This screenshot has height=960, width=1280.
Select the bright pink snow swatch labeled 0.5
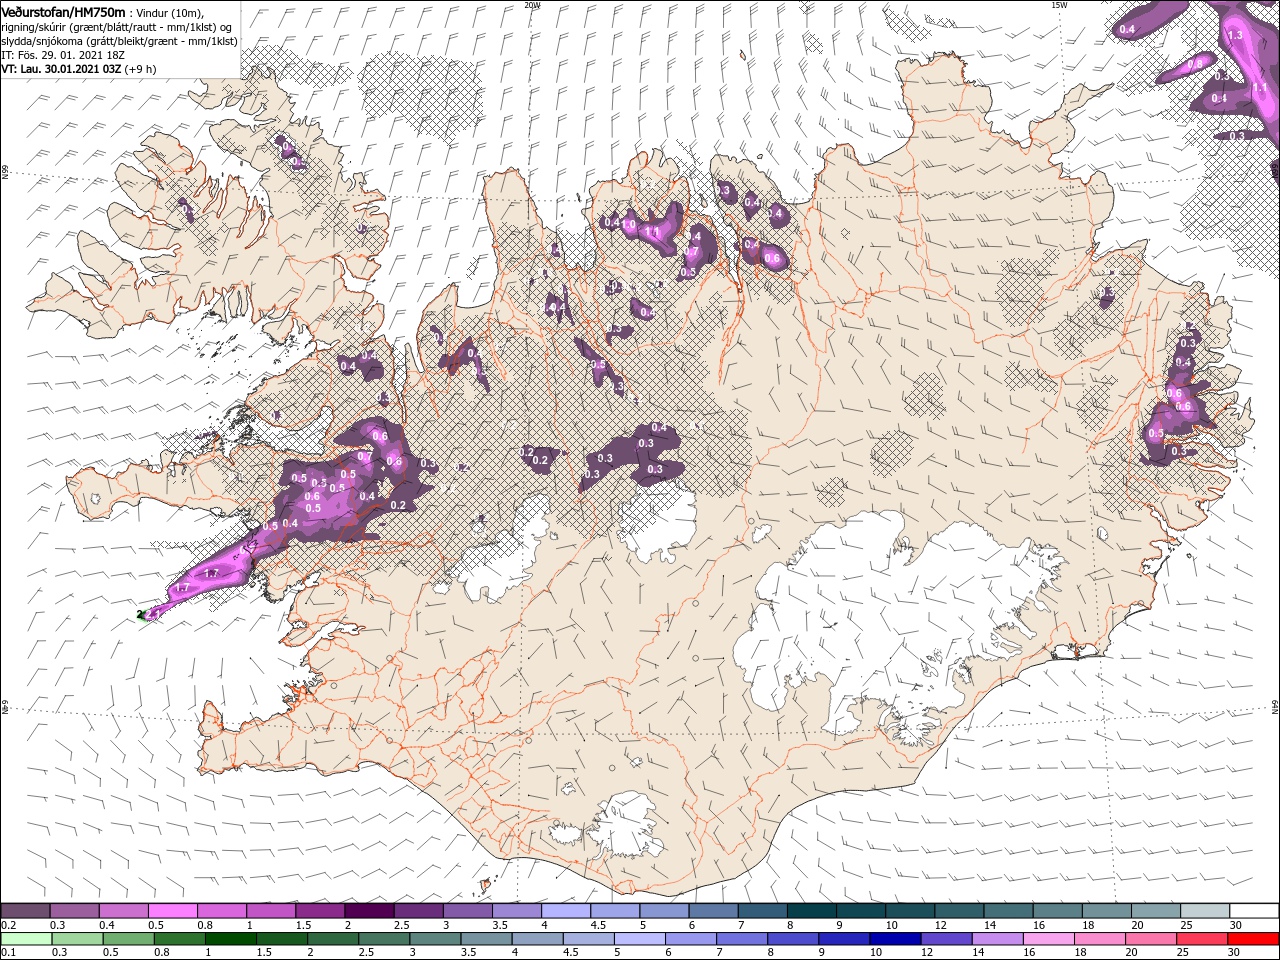(x=172, y=911)
